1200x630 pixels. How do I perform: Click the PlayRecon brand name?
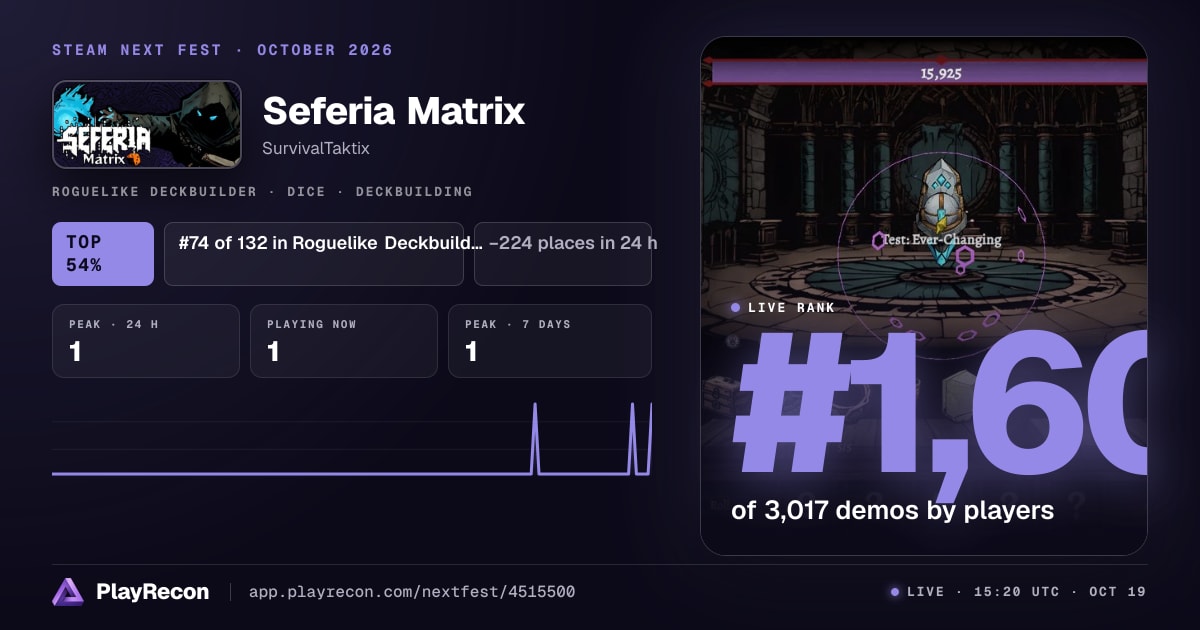pyautogui.click(x=152, y=592)
